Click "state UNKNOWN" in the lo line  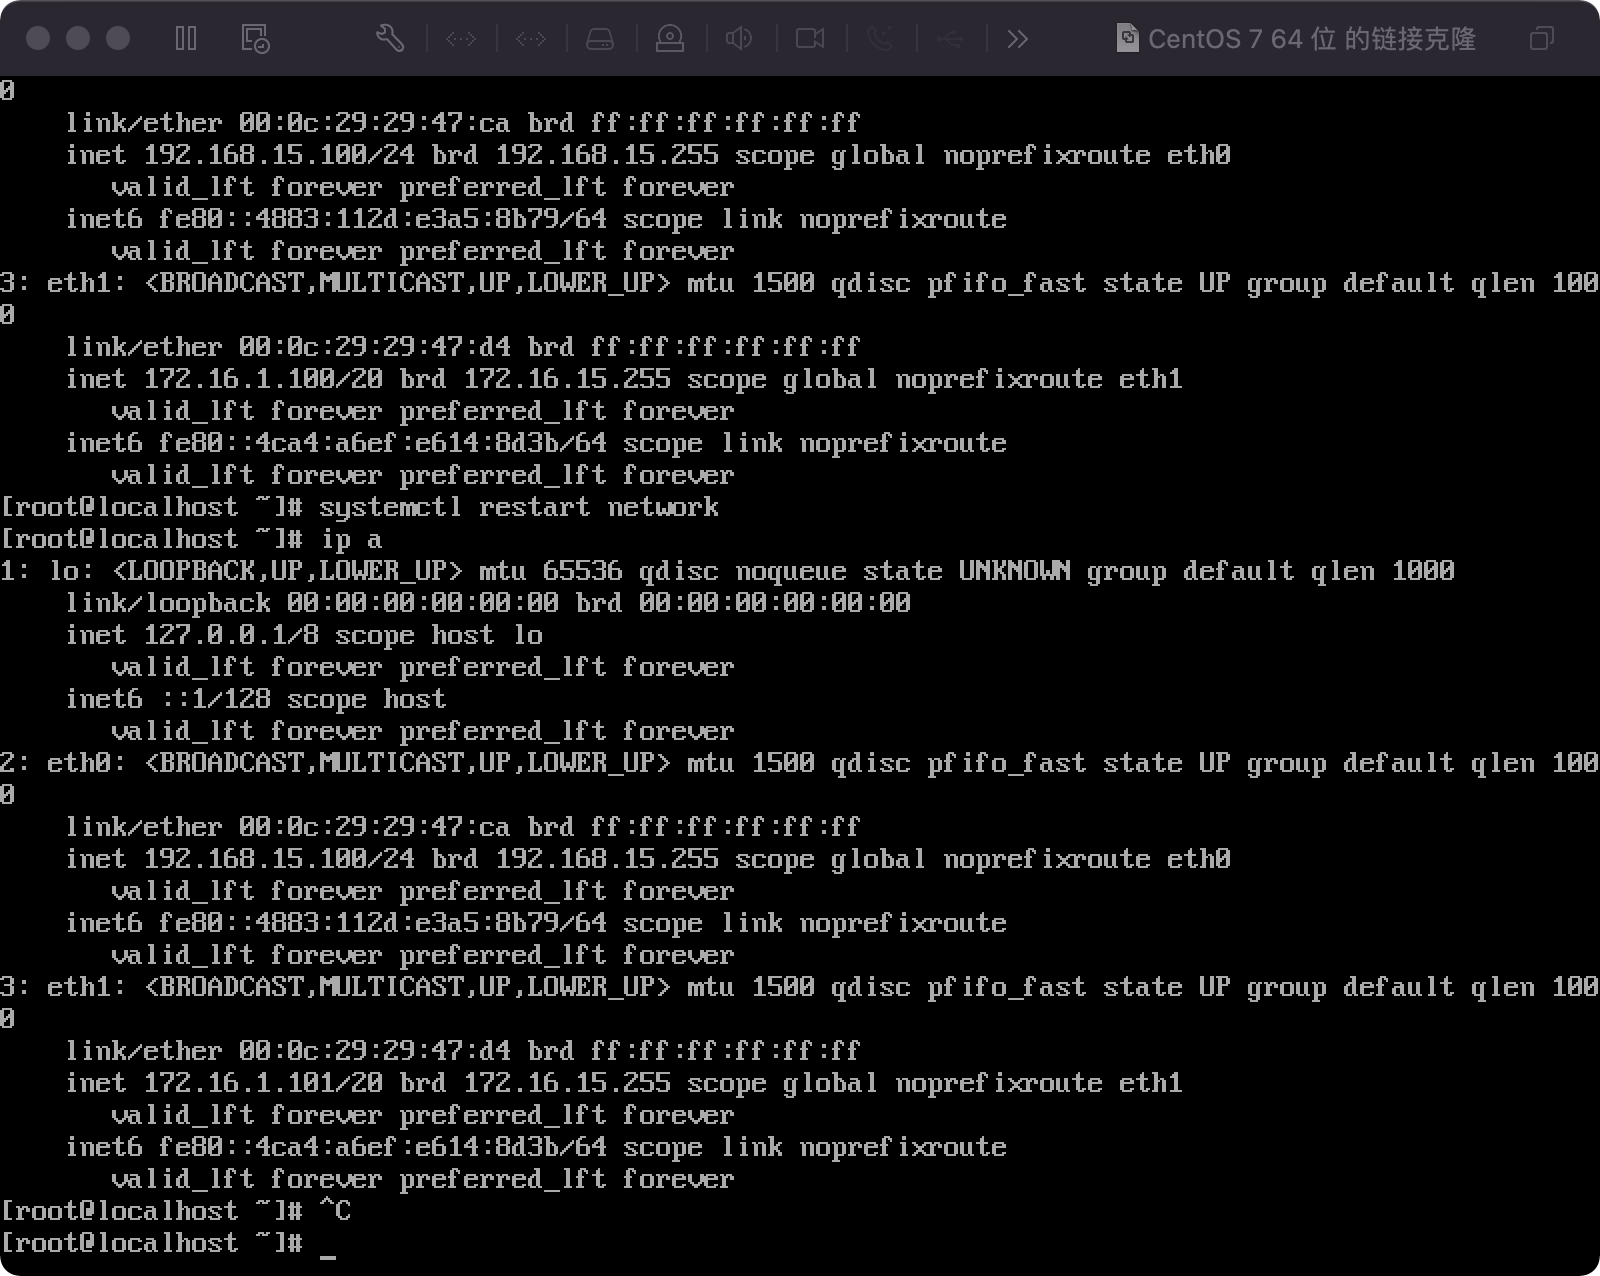click(x=967, y=571)
